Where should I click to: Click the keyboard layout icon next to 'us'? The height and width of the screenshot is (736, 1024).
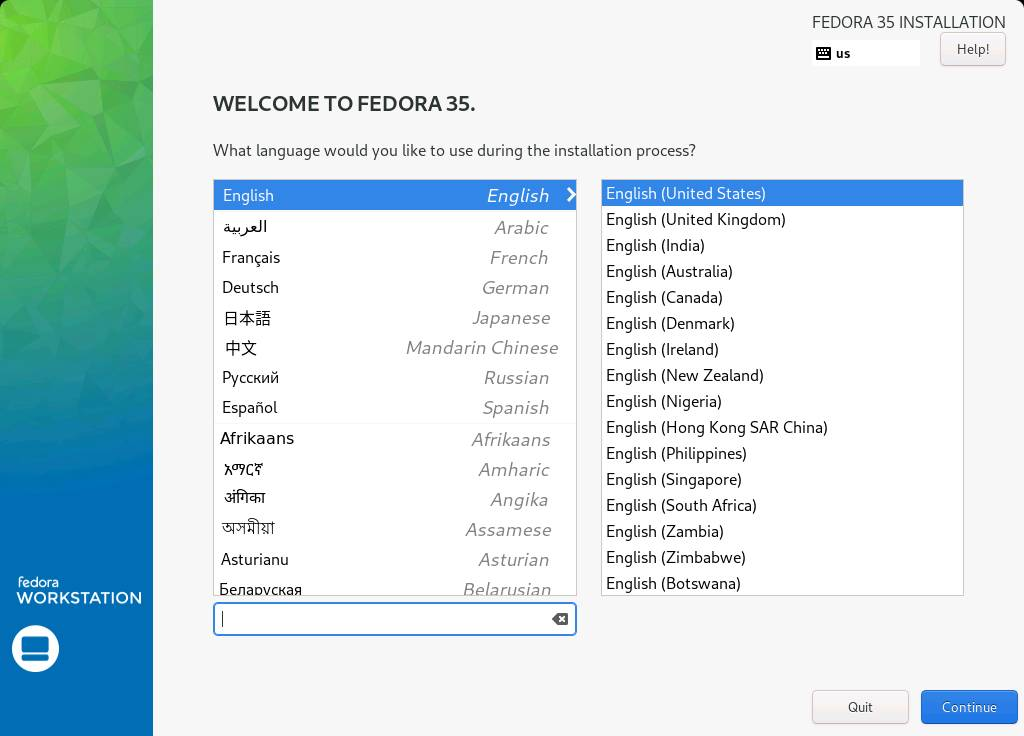point(823,54)
